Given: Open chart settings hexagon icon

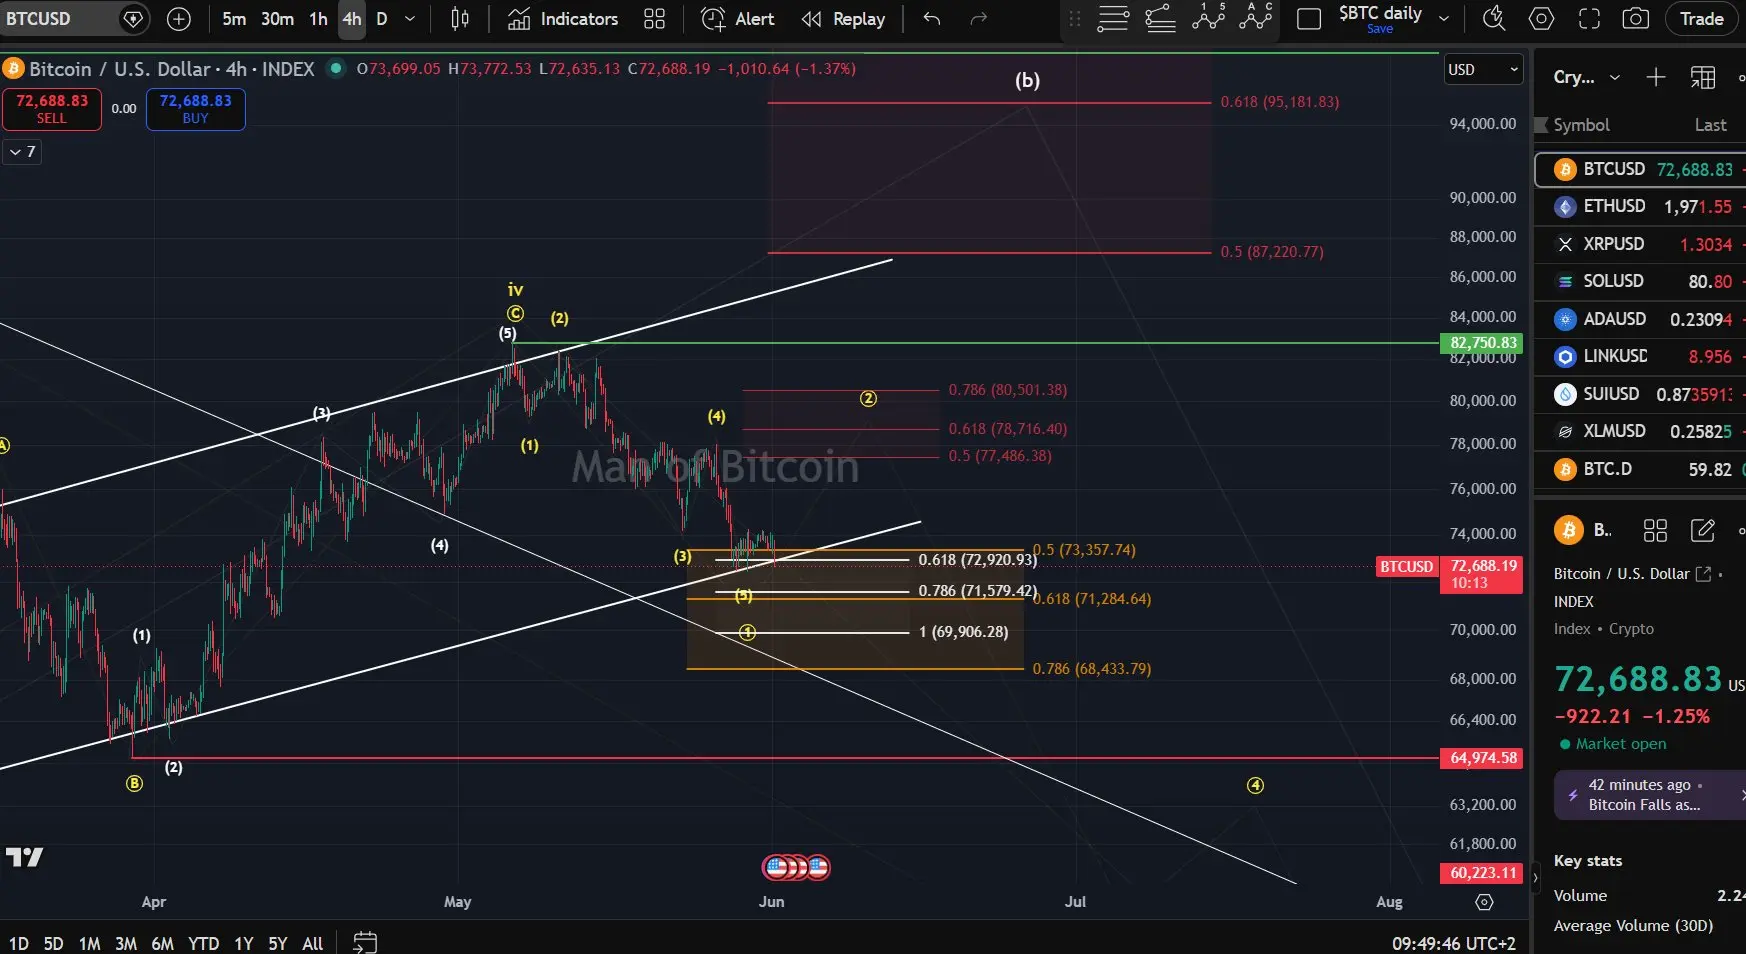Looking at the screenshot, I should [x=1542, y=19].
